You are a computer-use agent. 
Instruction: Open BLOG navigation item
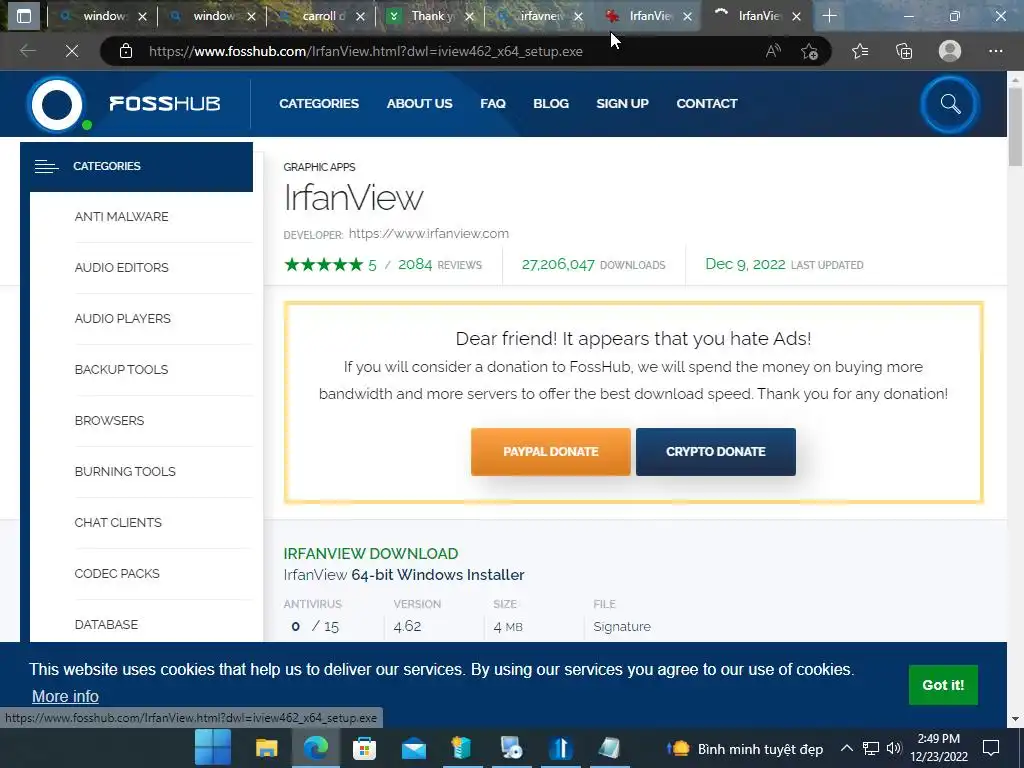551,104
